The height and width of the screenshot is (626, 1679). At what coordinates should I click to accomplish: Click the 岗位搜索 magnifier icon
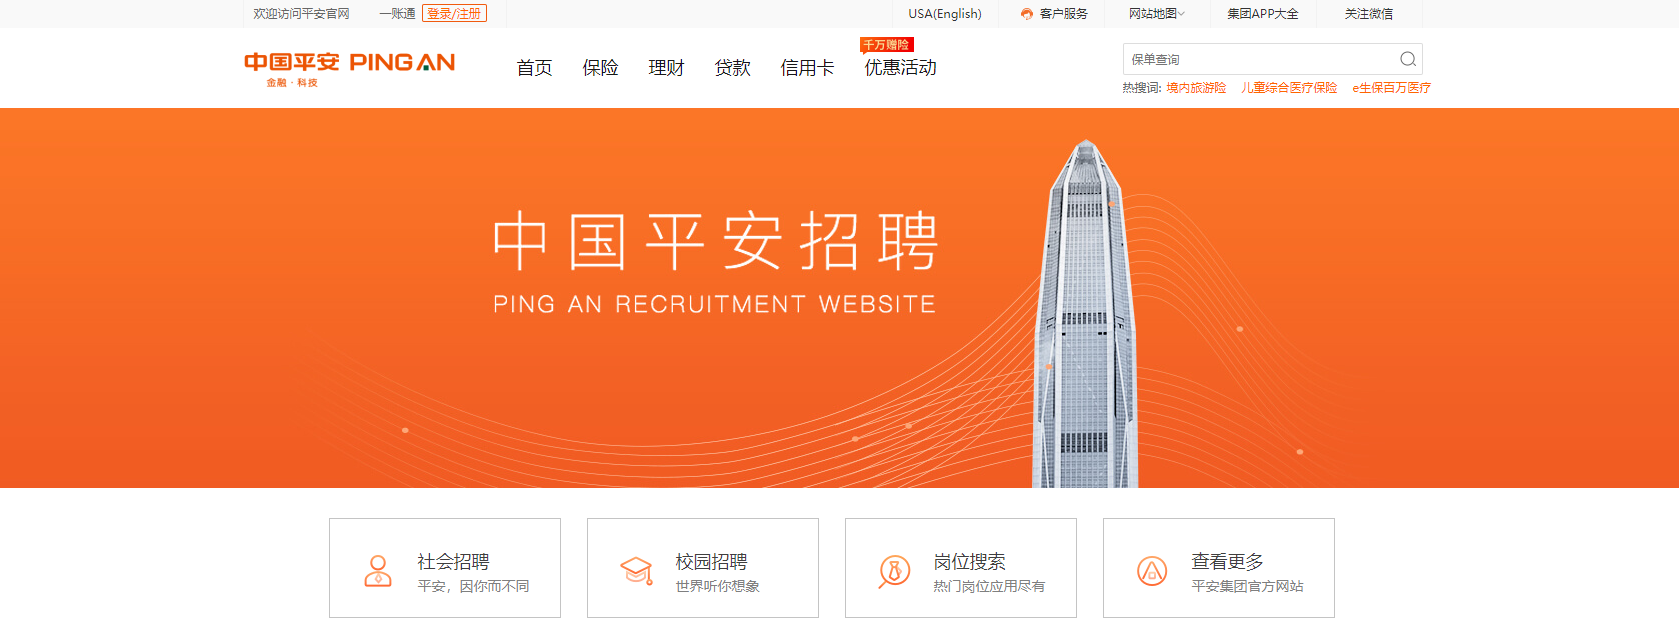(x=894, y=571)
